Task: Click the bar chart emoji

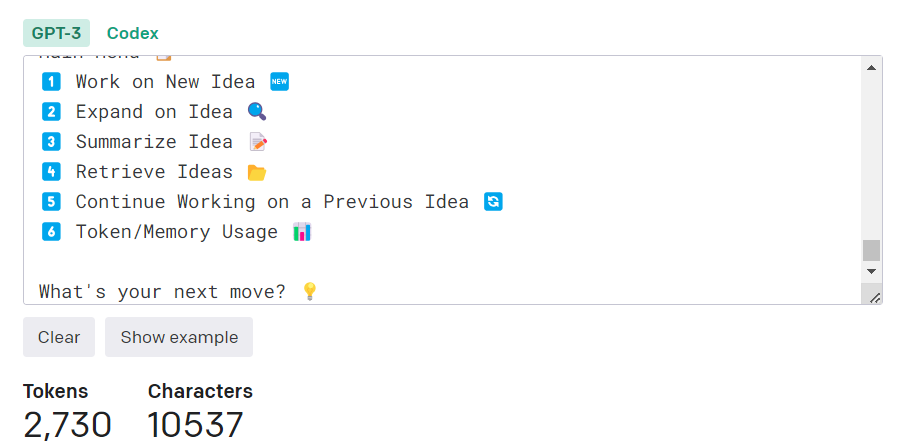Action: click(302, 232)
